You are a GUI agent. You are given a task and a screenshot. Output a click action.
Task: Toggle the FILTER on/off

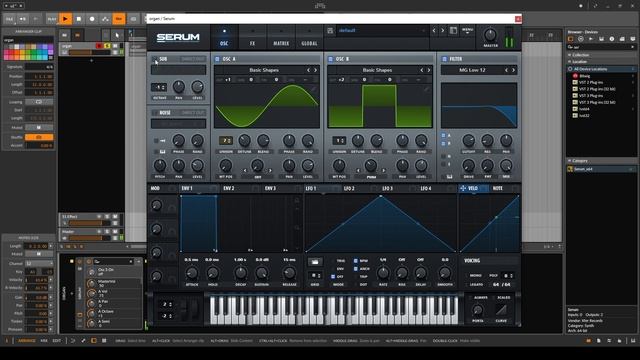point(444,59)
